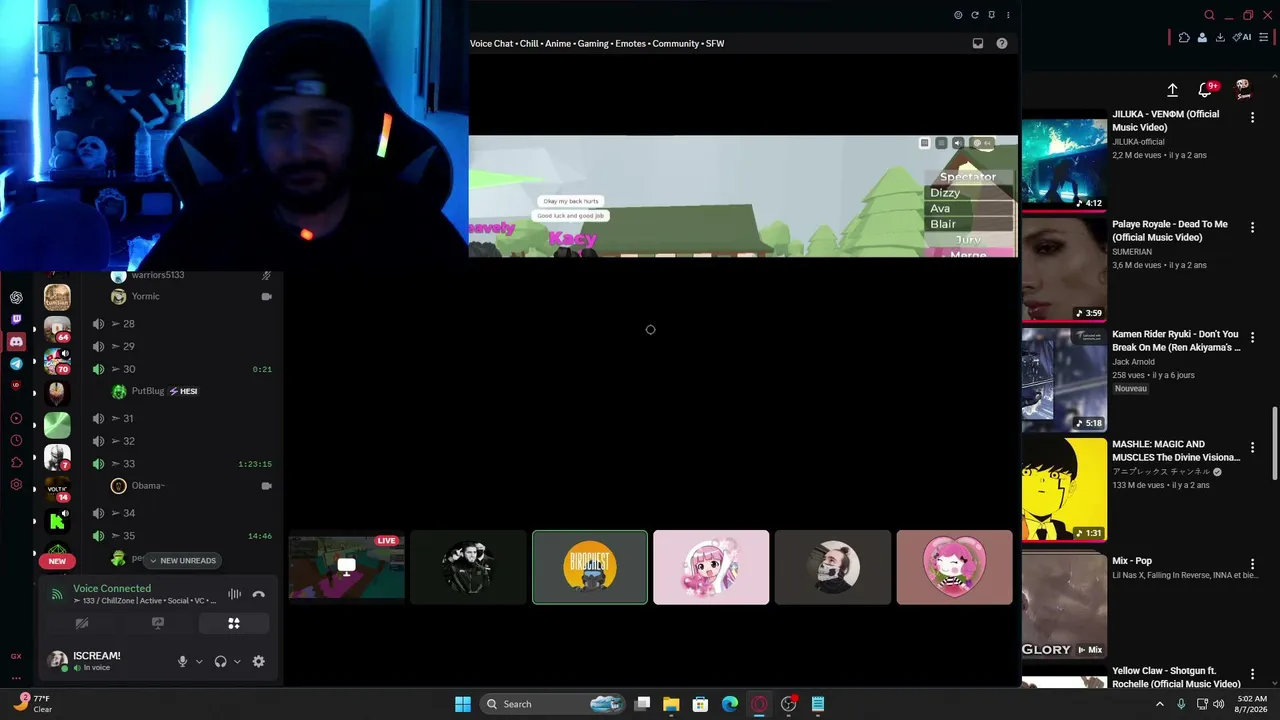
Task: Open the Discord inbox icon
Action: (978, 43)
